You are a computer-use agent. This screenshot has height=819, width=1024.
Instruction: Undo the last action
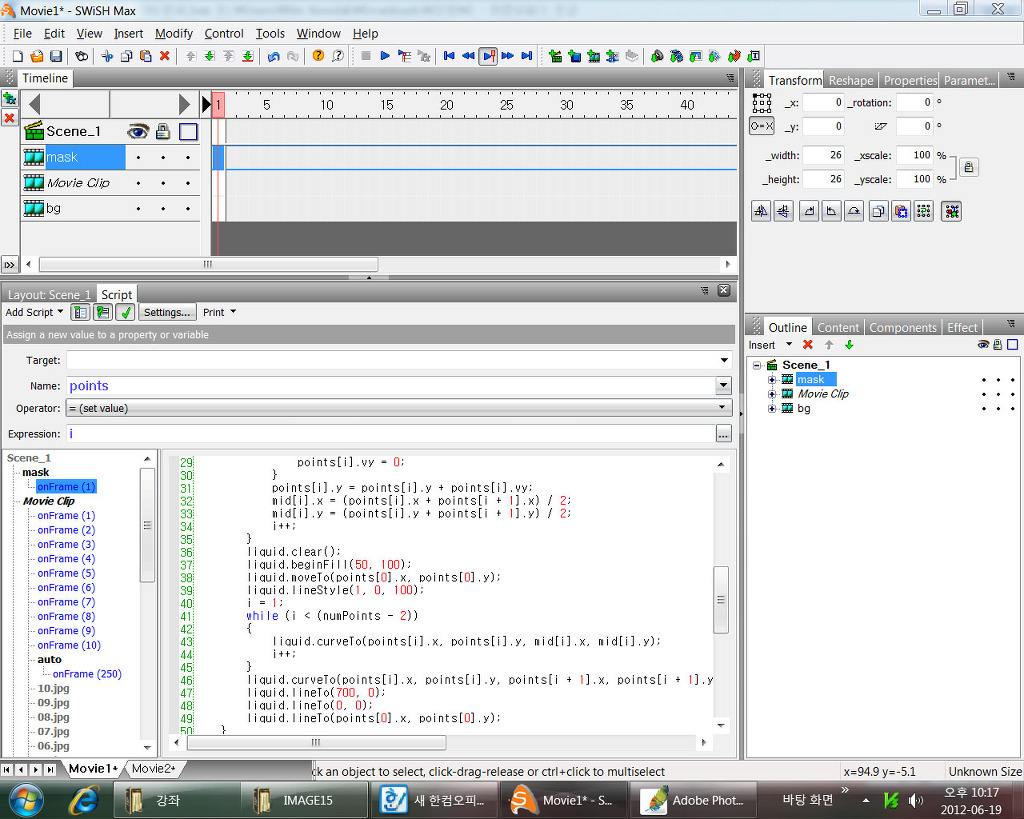click(274, 56)
